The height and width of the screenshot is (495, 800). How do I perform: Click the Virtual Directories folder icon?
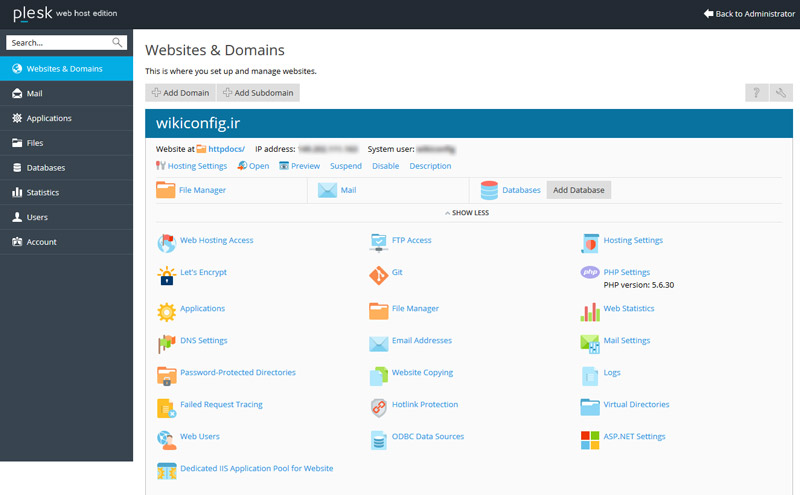(x=590, y=407)
